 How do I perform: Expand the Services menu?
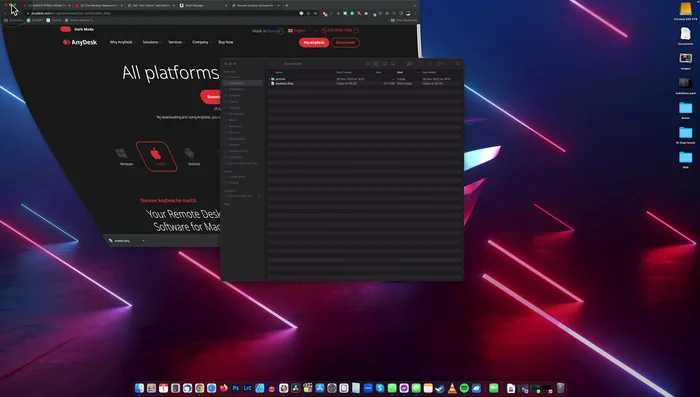[176, 42]
